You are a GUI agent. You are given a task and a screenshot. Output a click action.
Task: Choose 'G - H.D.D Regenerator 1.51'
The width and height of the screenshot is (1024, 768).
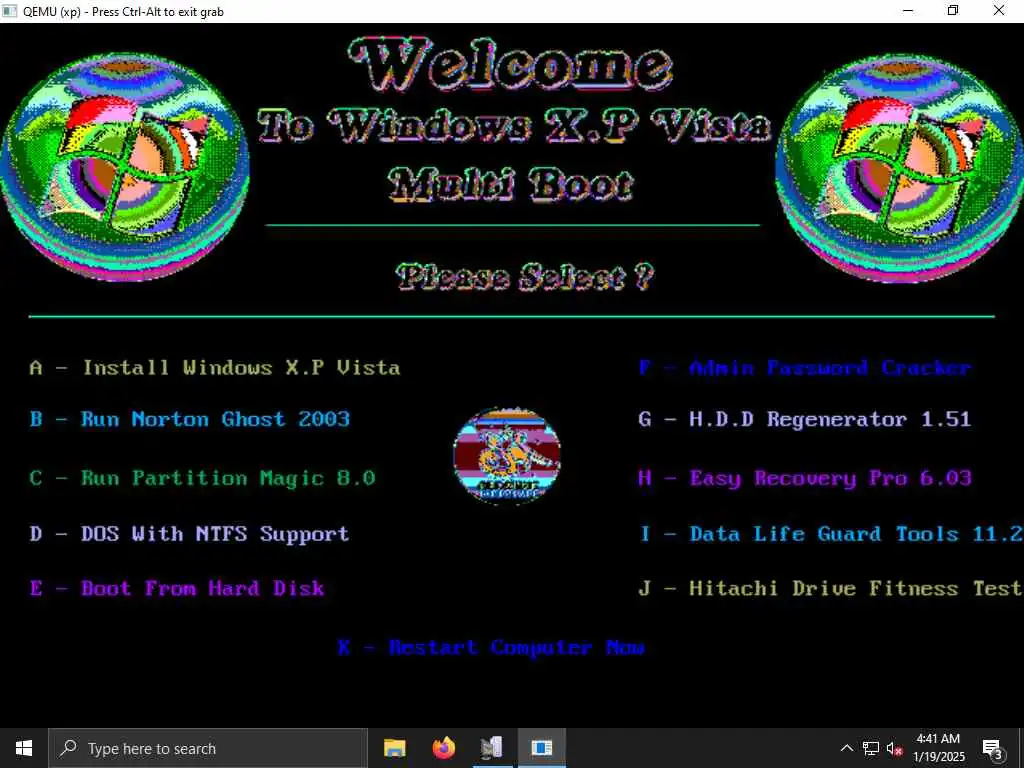(805, 419)
